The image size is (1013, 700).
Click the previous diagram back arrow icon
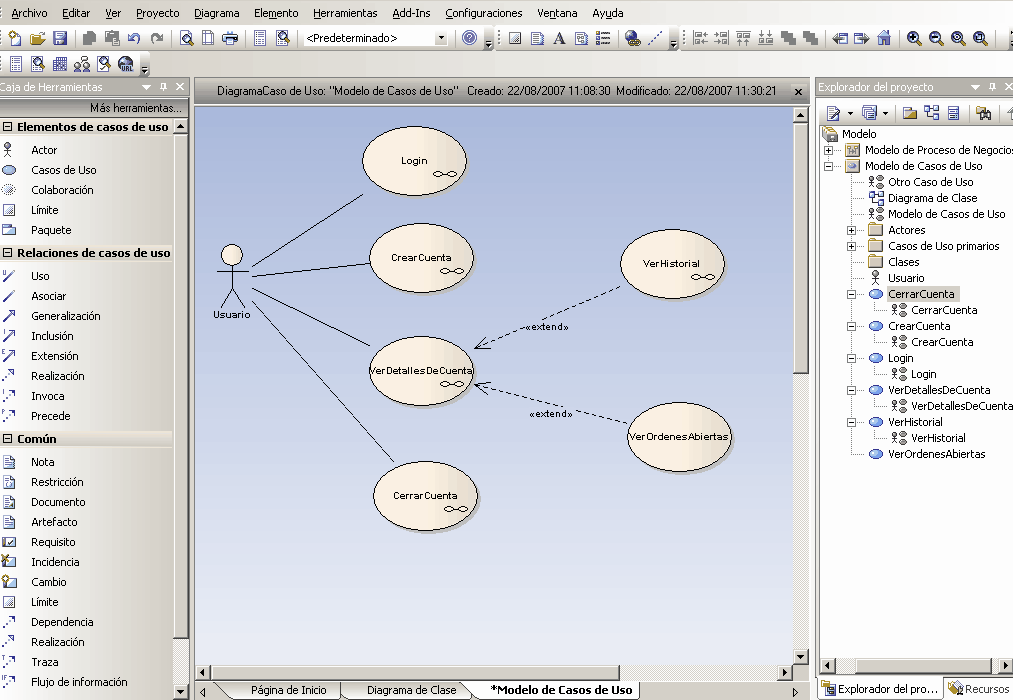[840, 39]
